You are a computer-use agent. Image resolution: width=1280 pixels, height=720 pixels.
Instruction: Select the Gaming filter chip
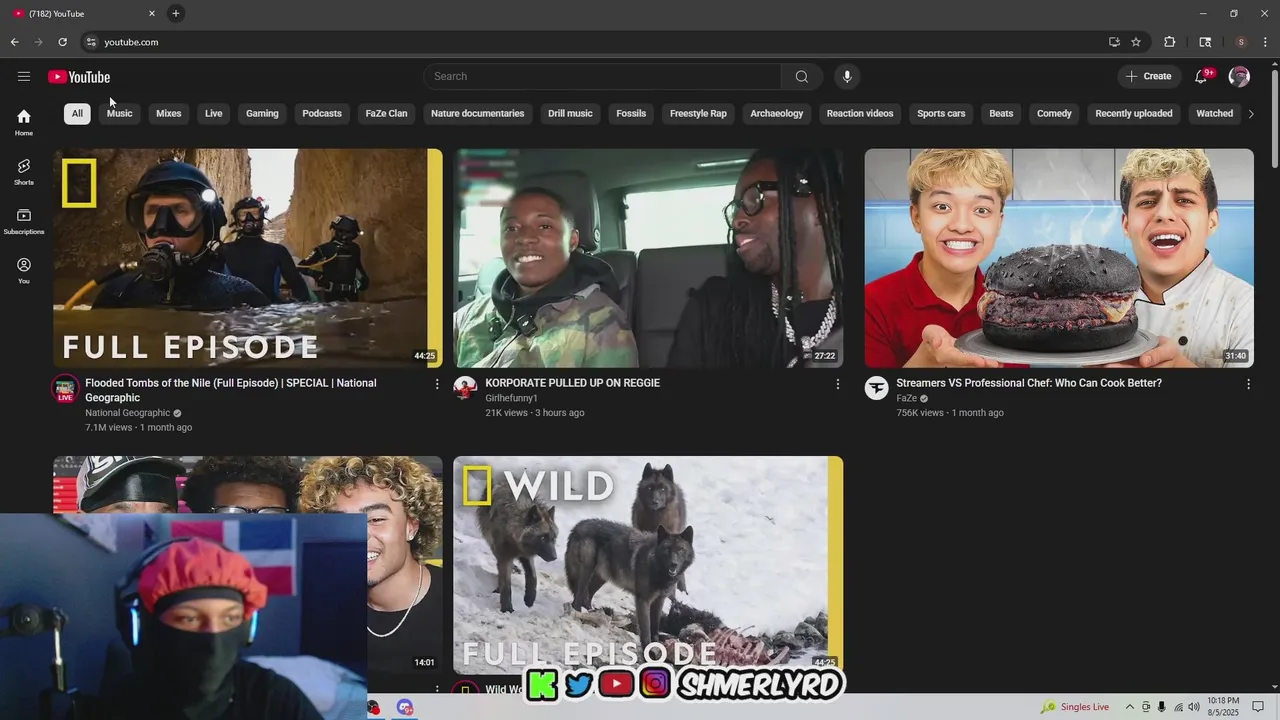pyautogui.click(x=262, y=113)
